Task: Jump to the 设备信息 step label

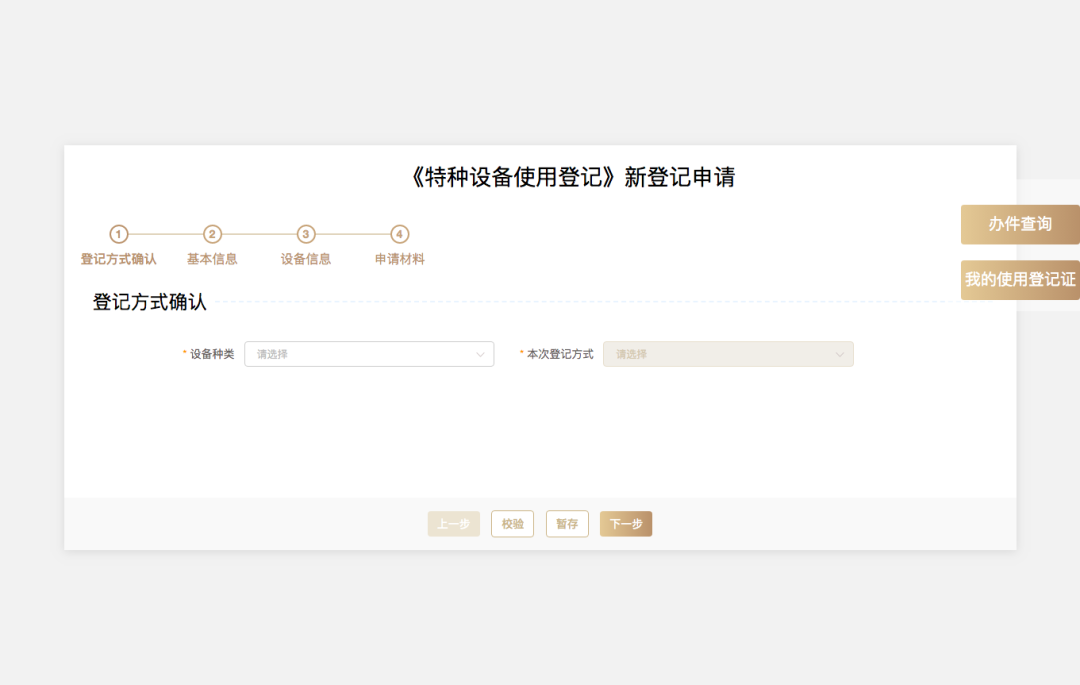Action: pos(306,259)
